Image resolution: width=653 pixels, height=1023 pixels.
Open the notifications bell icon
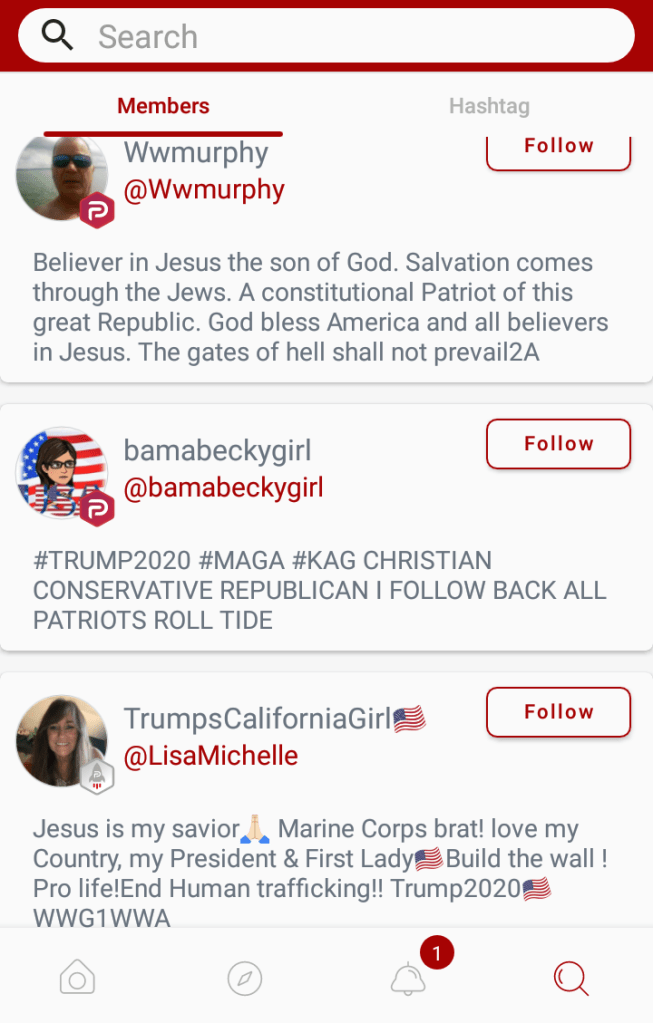point(408,979)
